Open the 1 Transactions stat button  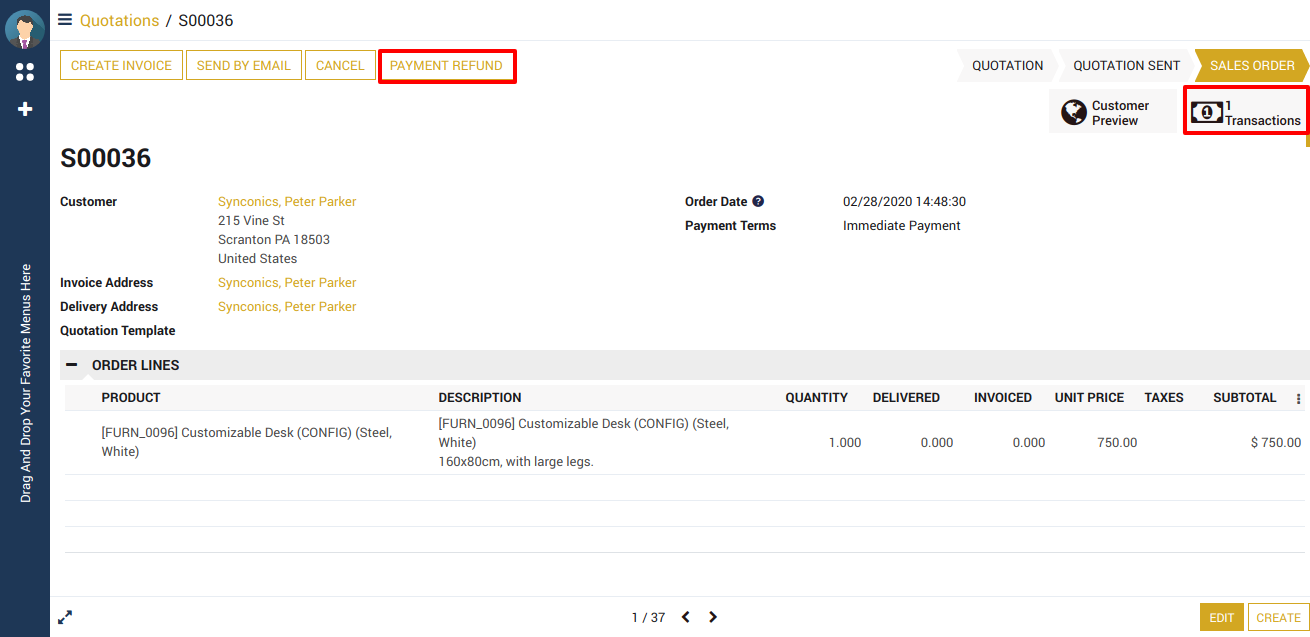(x=1246, y=112)
